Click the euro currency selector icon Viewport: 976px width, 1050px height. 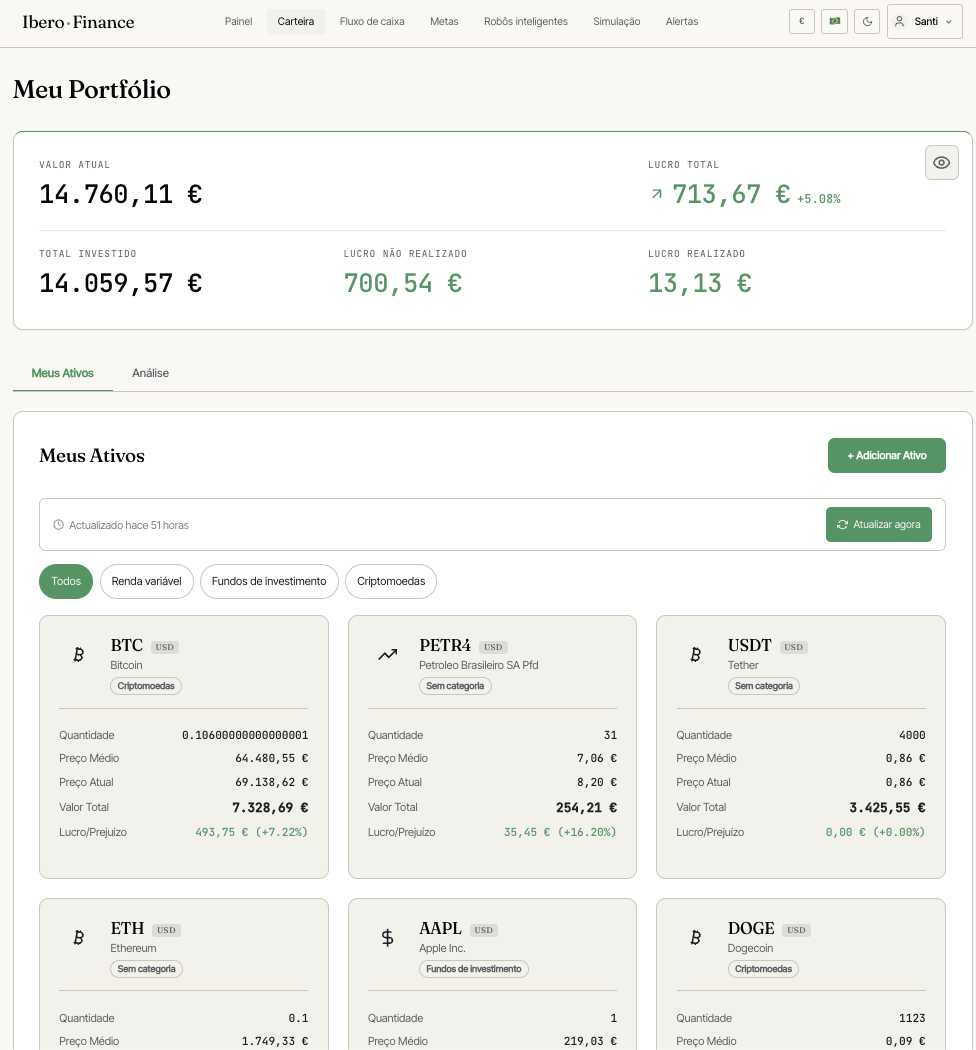802,21
